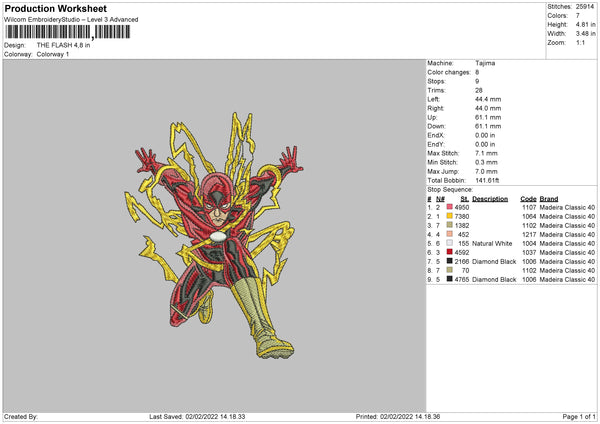The image size is (600, 424).
Task: Click thread code 1004
Action: click(529, 243)
